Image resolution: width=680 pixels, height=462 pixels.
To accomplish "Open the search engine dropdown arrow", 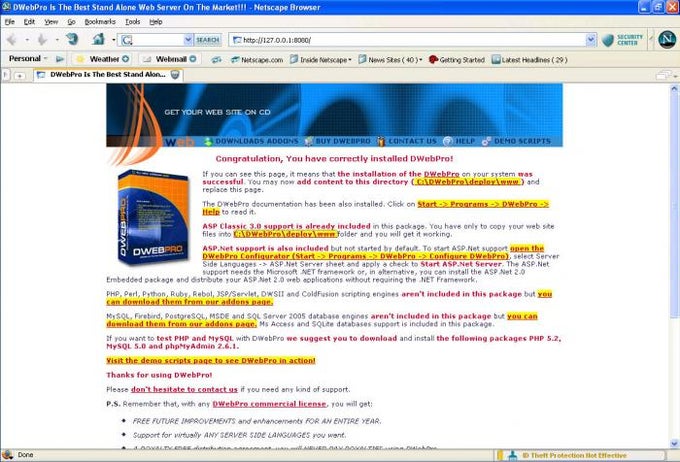I will [188, 40].
